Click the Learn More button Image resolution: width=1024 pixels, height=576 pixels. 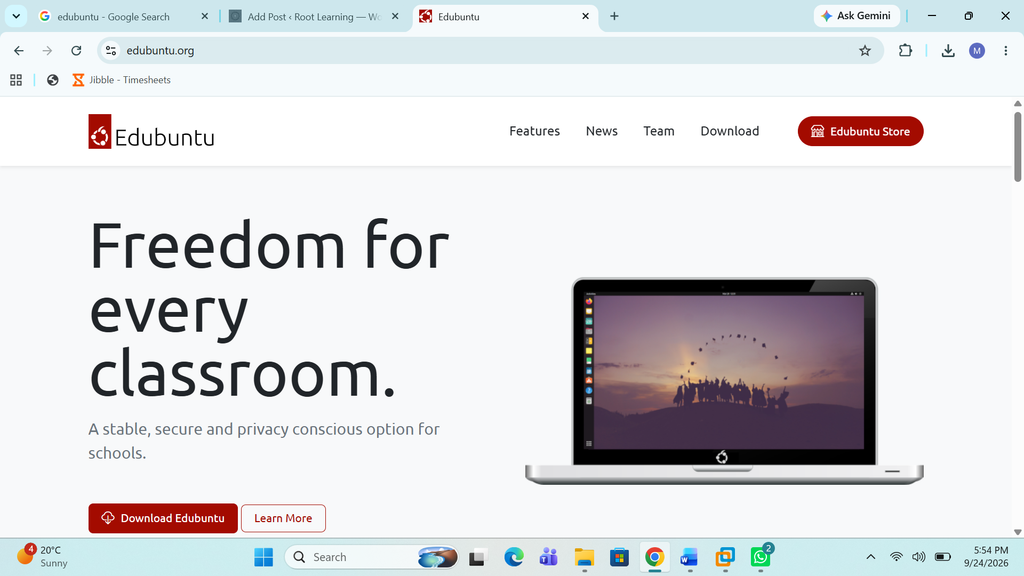[283, 519]
